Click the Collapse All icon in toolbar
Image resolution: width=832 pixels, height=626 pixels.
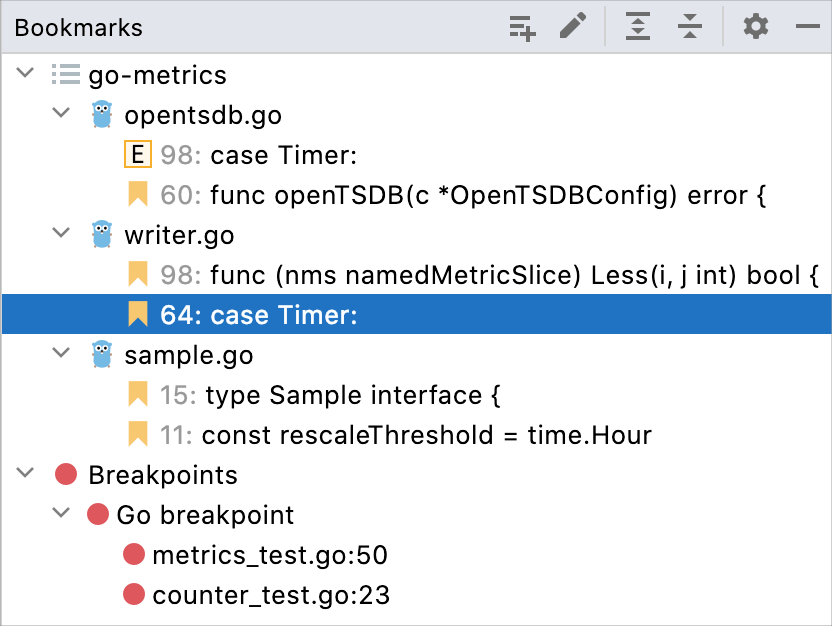coord(690,27)
